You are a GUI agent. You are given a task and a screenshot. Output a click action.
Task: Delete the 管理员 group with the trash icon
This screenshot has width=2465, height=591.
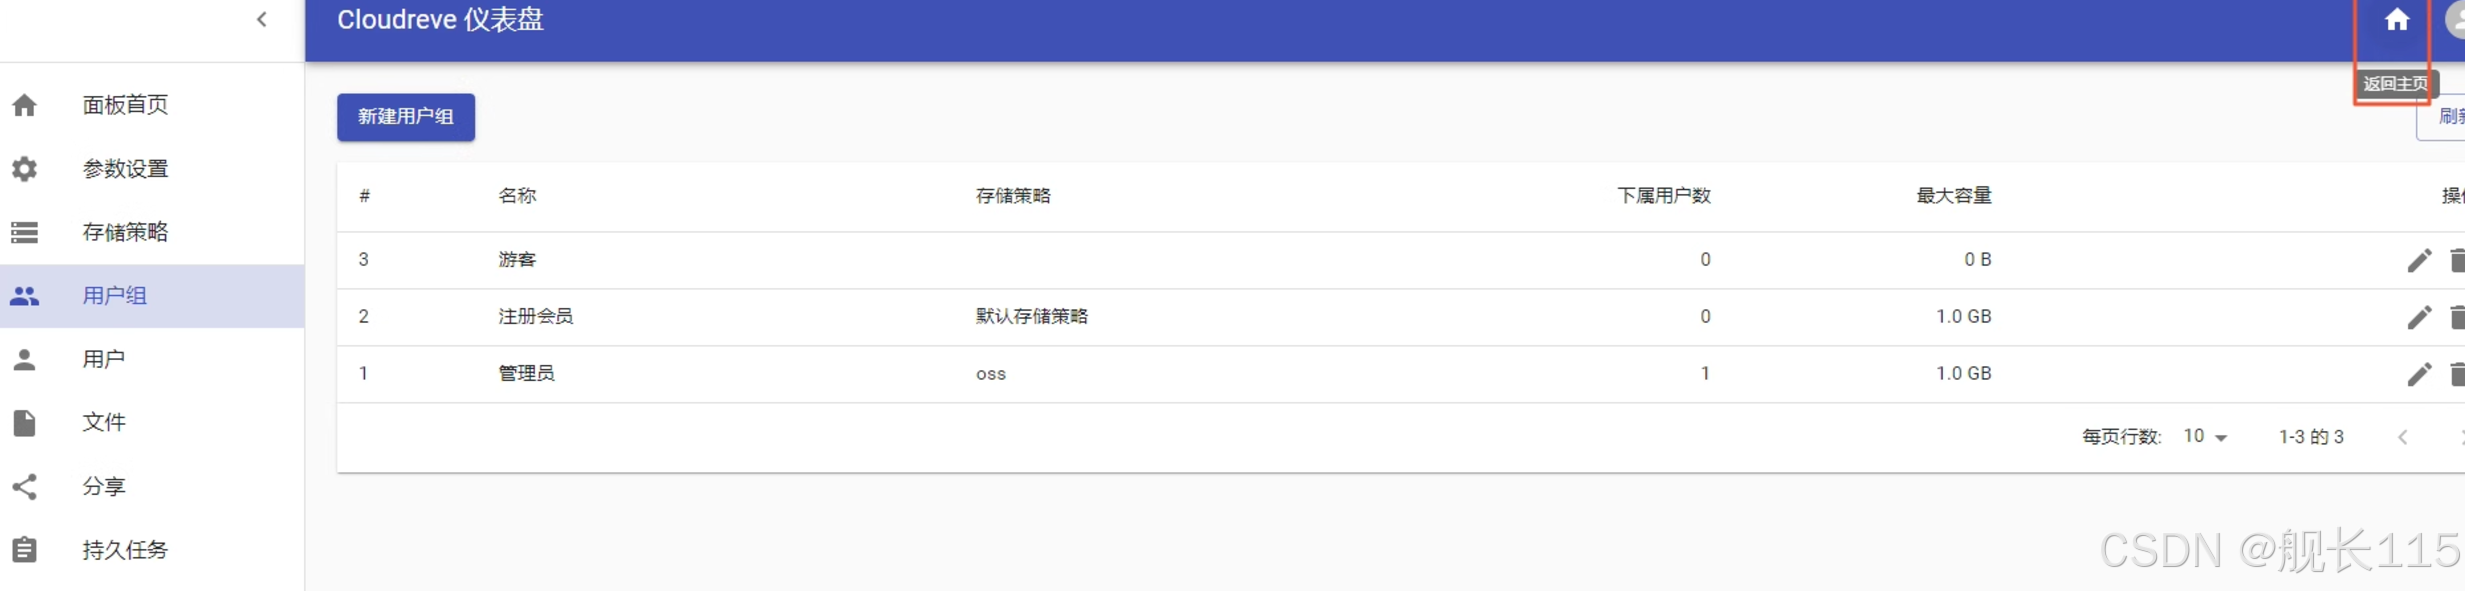click(x=2456, y=374)
